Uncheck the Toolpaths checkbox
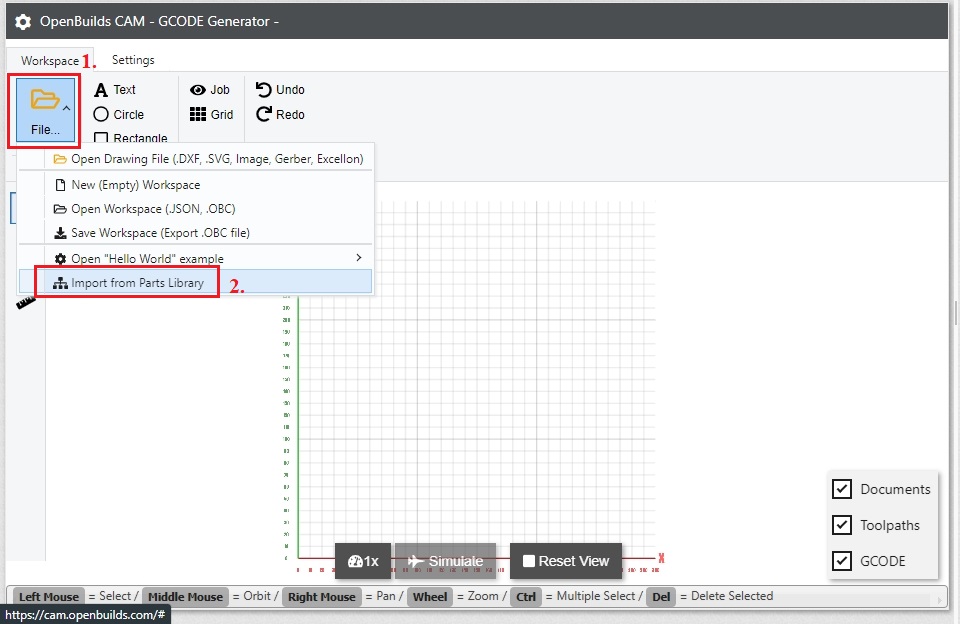 [842, 525]
